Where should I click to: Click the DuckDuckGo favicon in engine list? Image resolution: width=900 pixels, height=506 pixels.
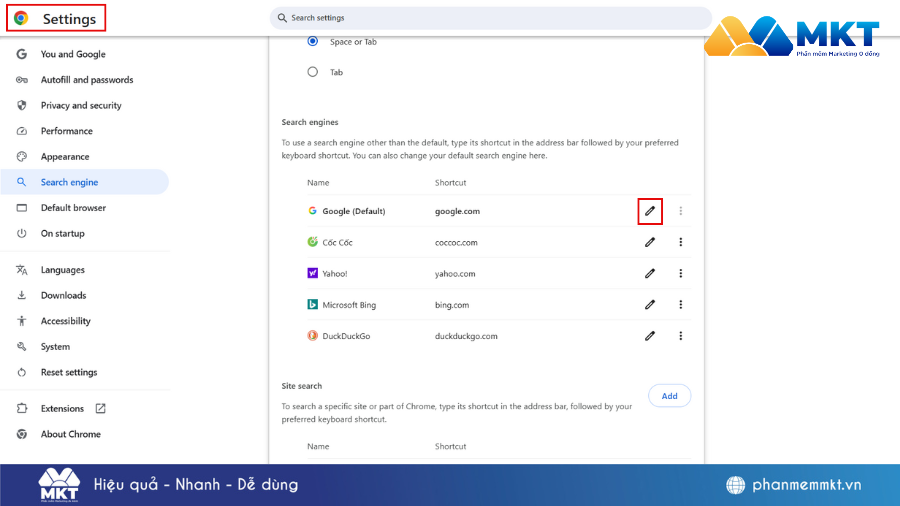point(312,336)
